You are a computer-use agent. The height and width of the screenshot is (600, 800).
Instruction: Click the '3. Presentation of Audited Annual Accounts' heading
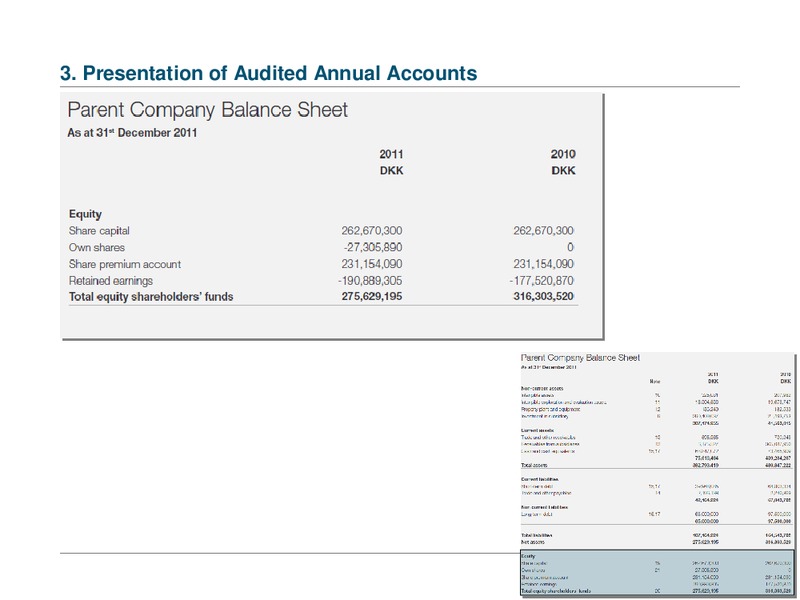point(268,73)
